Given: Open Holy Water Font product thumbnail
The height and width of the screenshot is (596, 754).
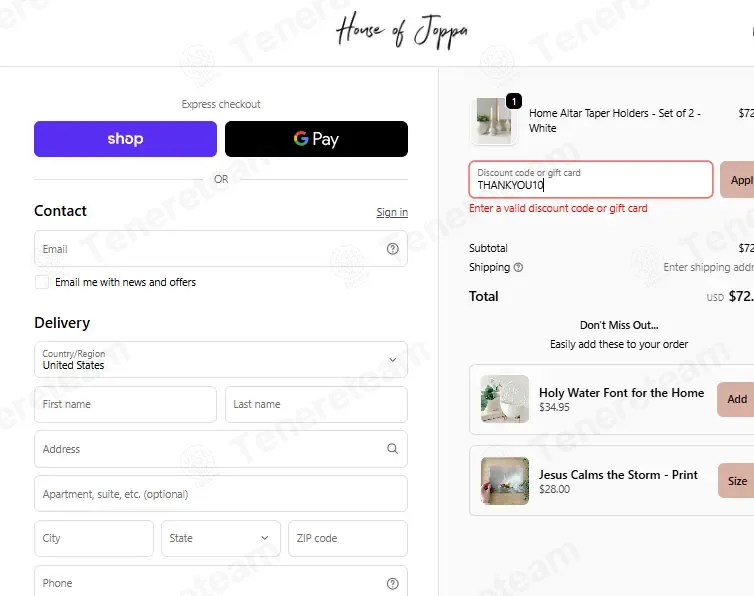Looking at the screenshot, I should tap(505, 399).
